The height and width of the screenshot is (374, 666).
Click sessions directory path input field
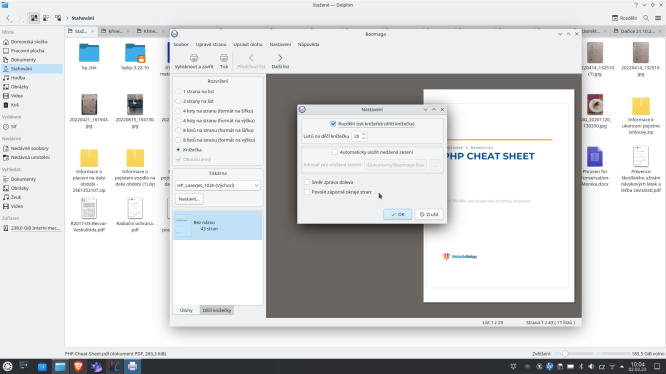[395, 165]
